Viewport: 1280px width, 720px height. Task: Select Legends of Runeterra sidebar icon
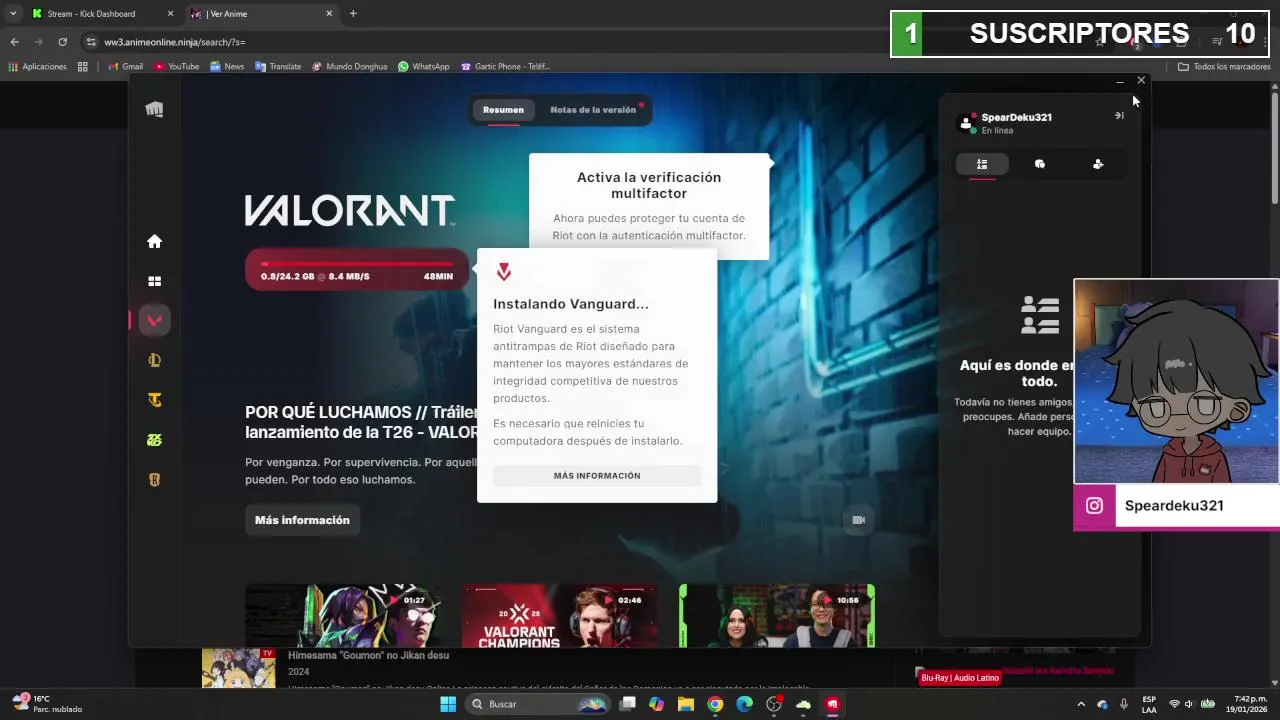point(154,479)
